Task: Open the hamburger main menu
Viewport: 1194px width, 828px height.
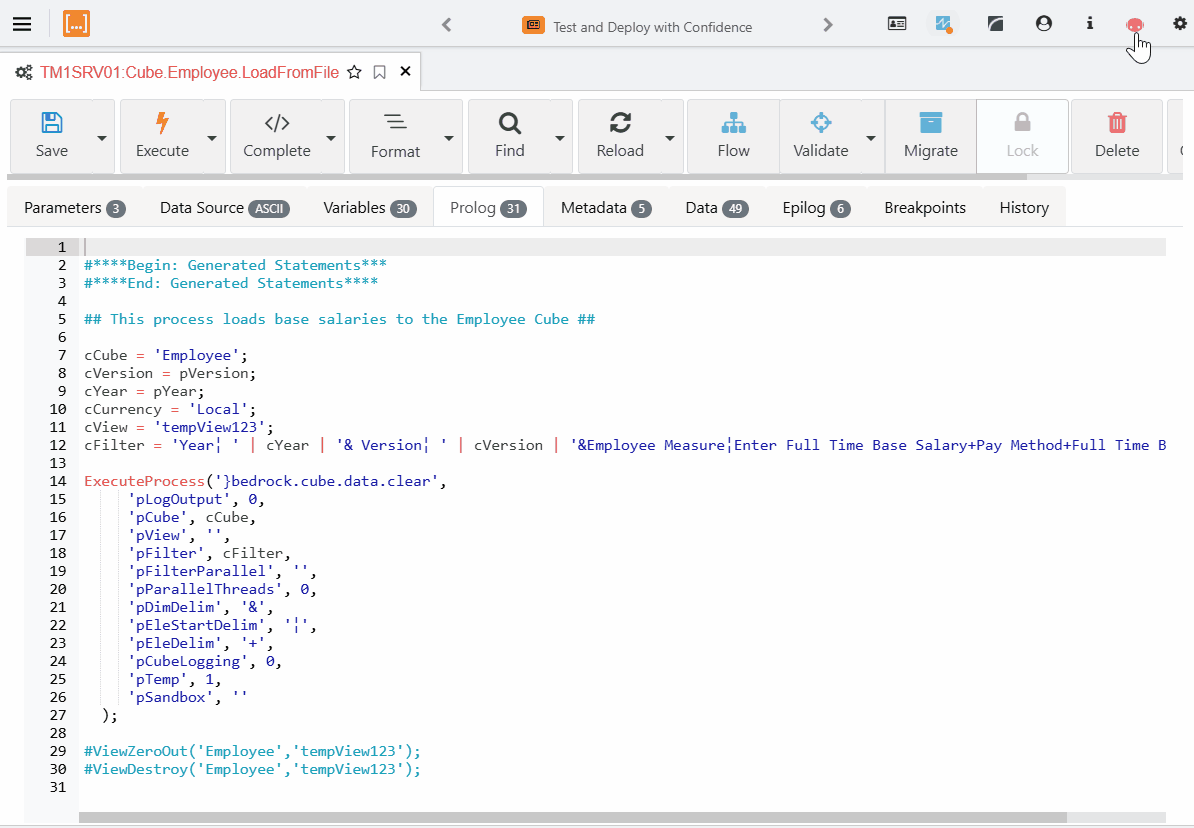Action: click(21, 24)
